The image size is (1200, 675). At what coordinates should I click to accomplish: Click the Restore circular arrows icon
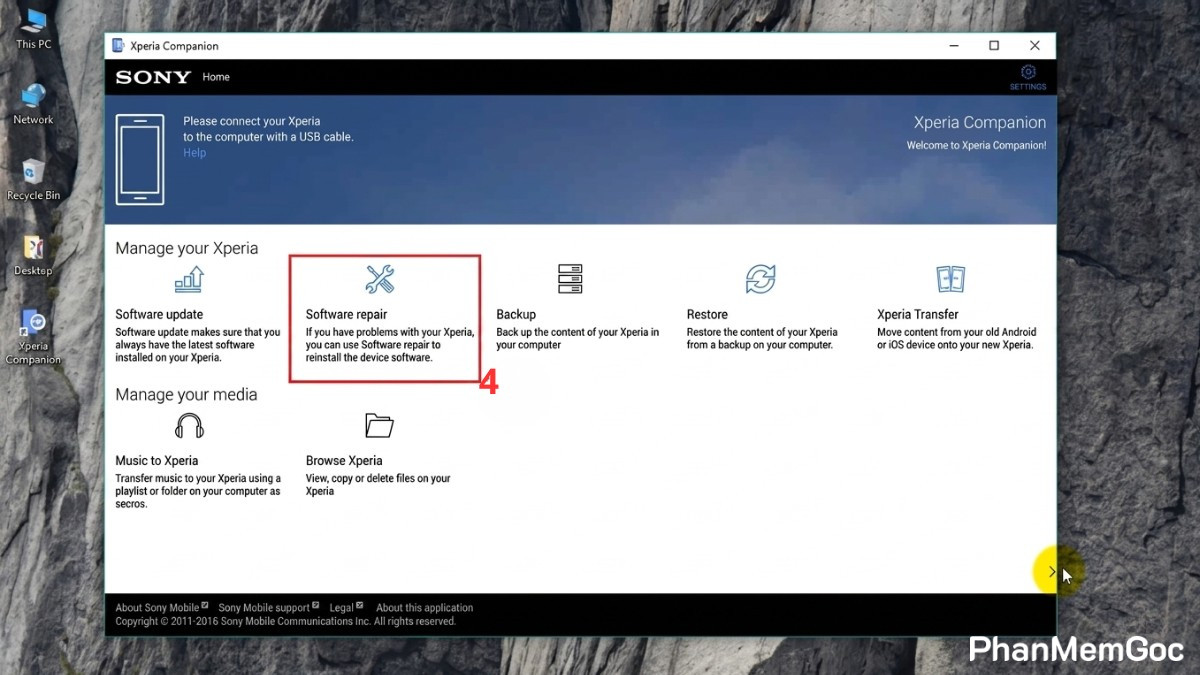(x=761, y=279)
